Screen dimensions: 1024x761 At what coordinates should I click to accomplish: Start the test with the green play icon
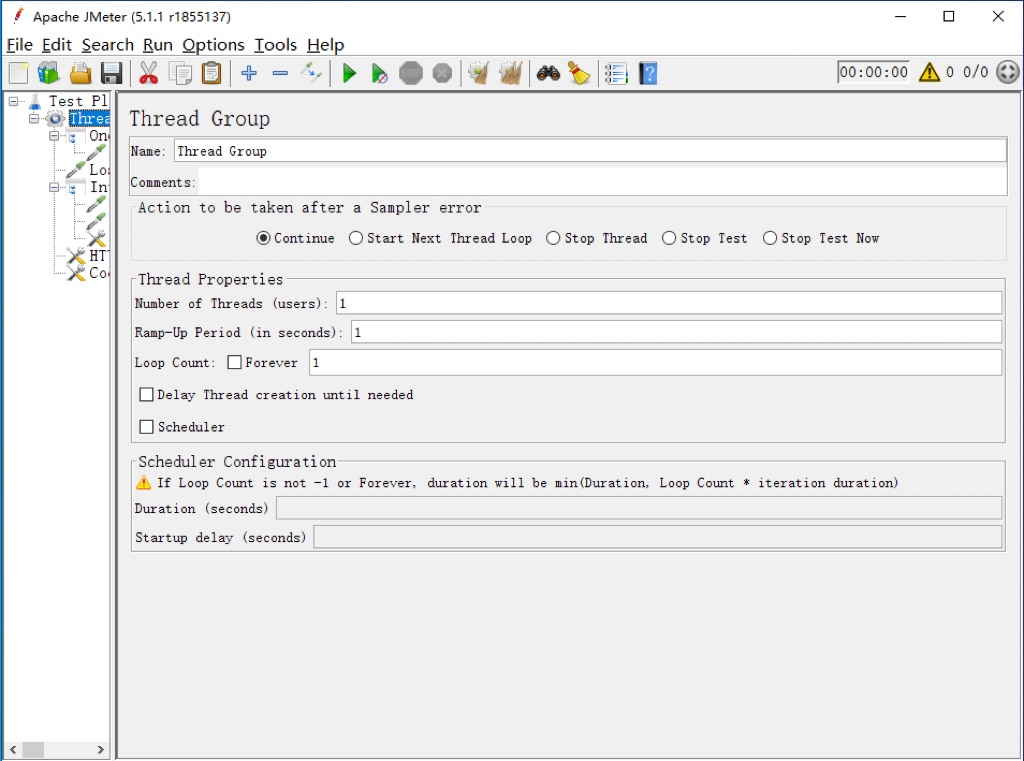[349, 73]
